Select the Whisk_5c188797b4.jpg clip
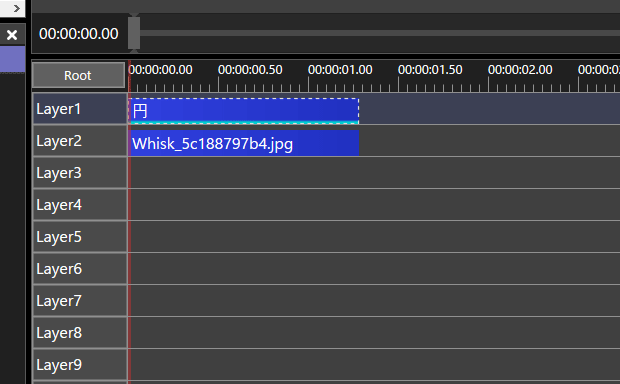 click(244, 143)
